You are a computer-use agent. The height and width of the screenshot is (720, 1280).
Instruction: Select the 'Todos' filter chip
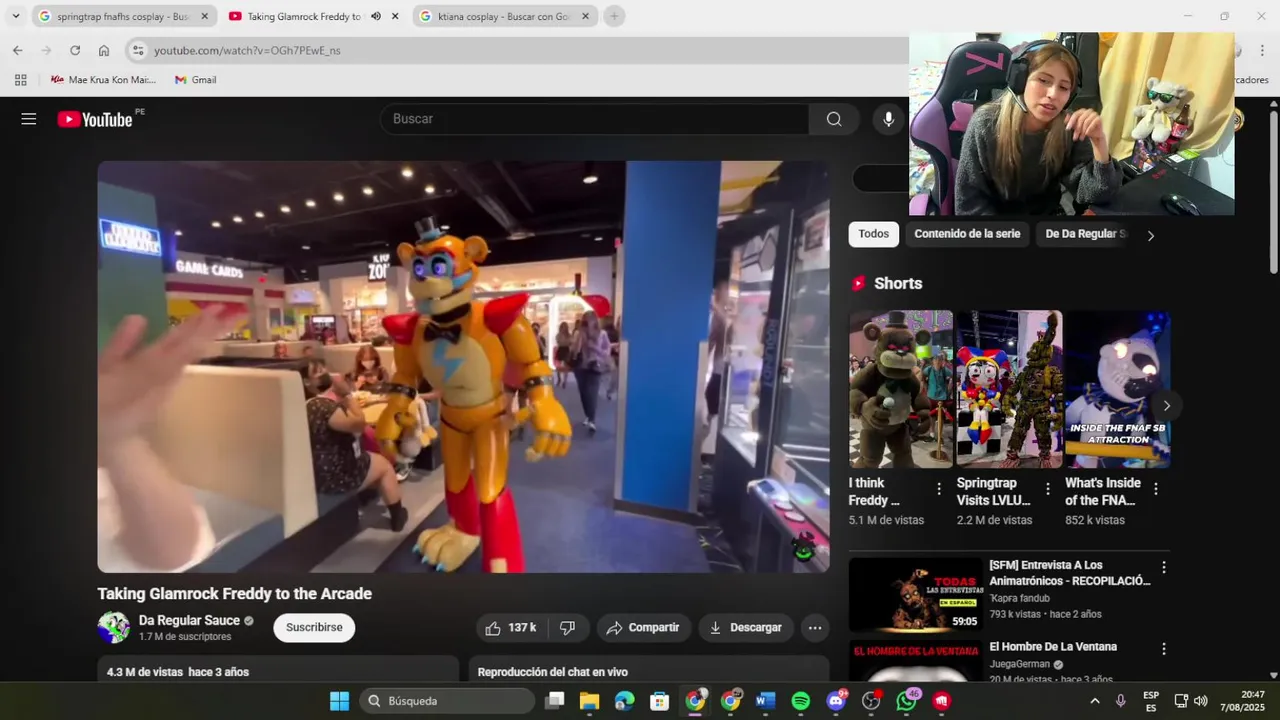[x=873, y=234]
